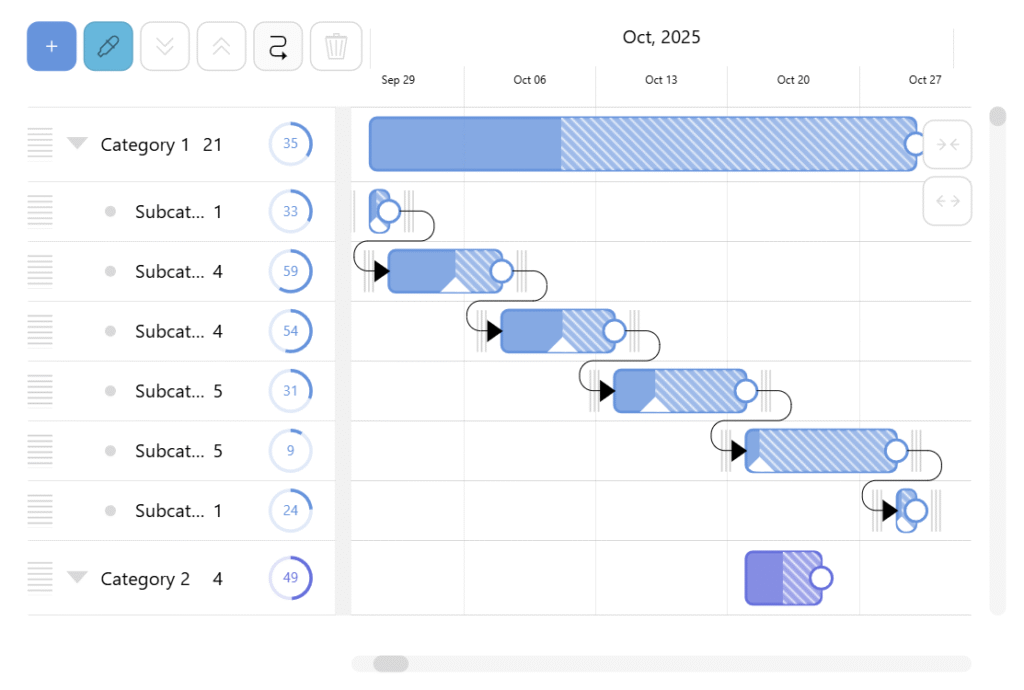Click the Oct 13 week header

(661, 80)
